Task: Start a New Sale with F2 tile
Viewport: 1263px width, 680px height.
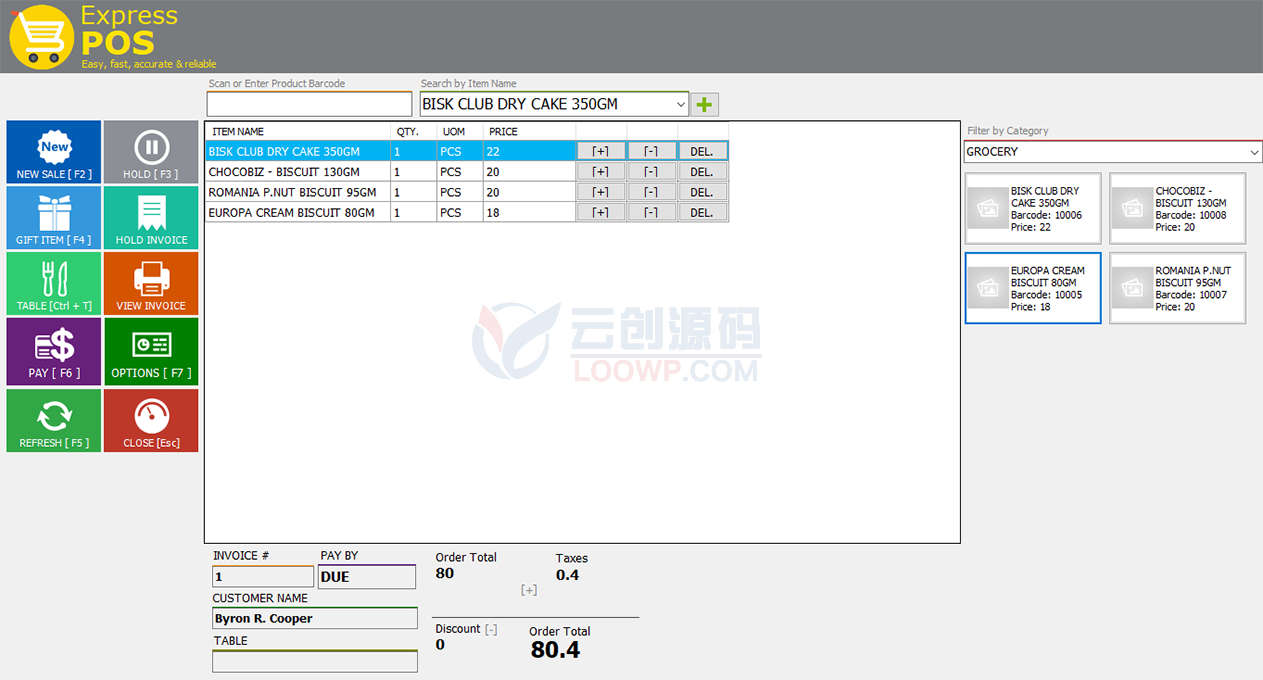Action: click(x=54, y=152)
